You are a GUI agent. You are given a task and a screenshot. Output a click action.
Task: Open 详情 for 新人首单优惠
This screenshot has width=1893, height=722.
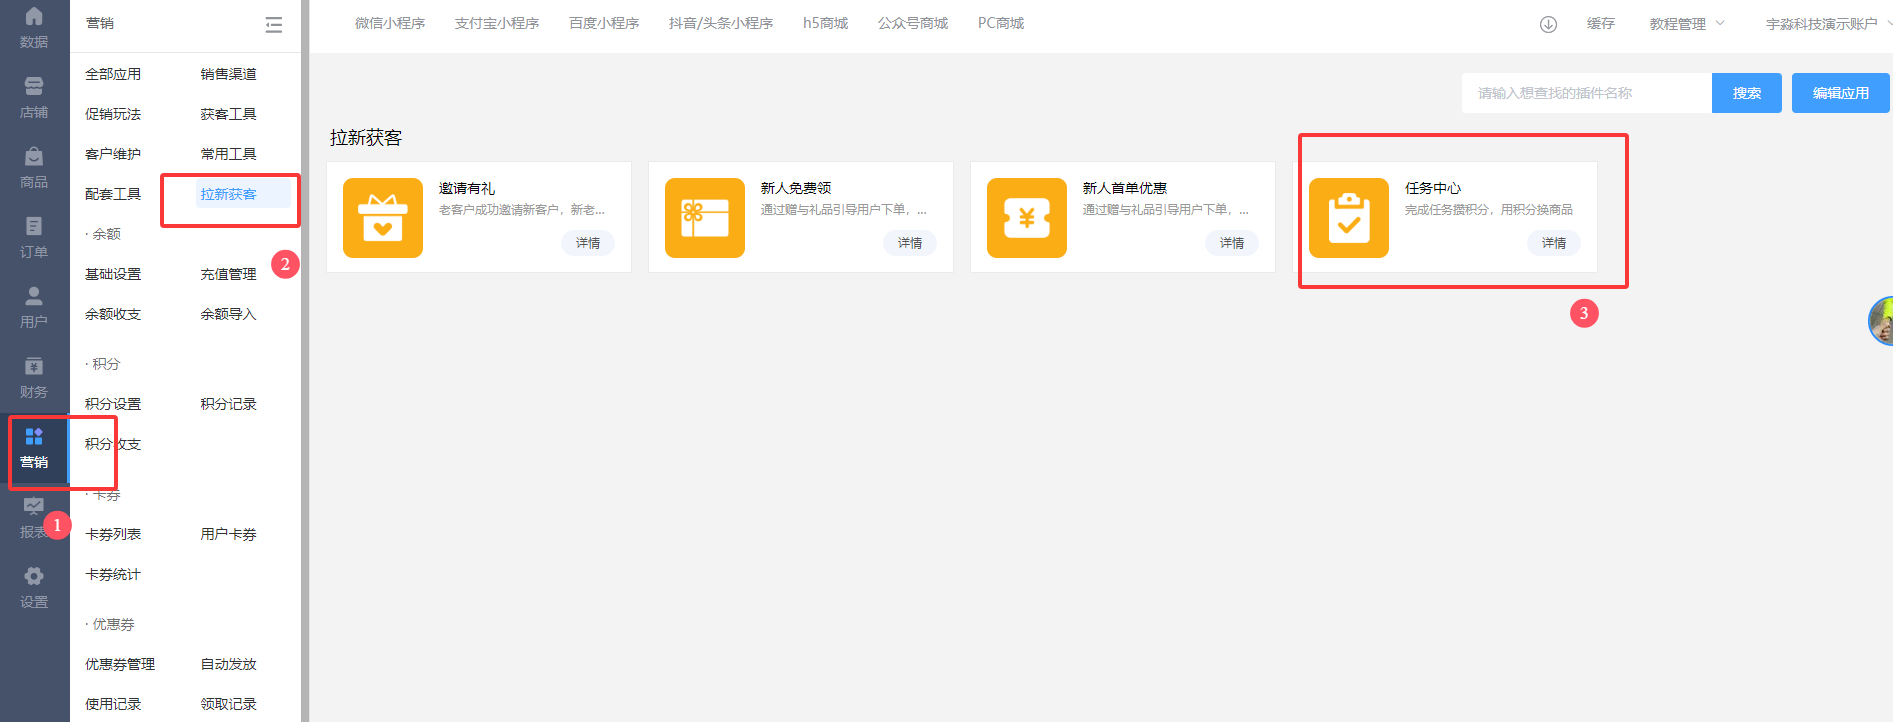(x=1232, y=243)
